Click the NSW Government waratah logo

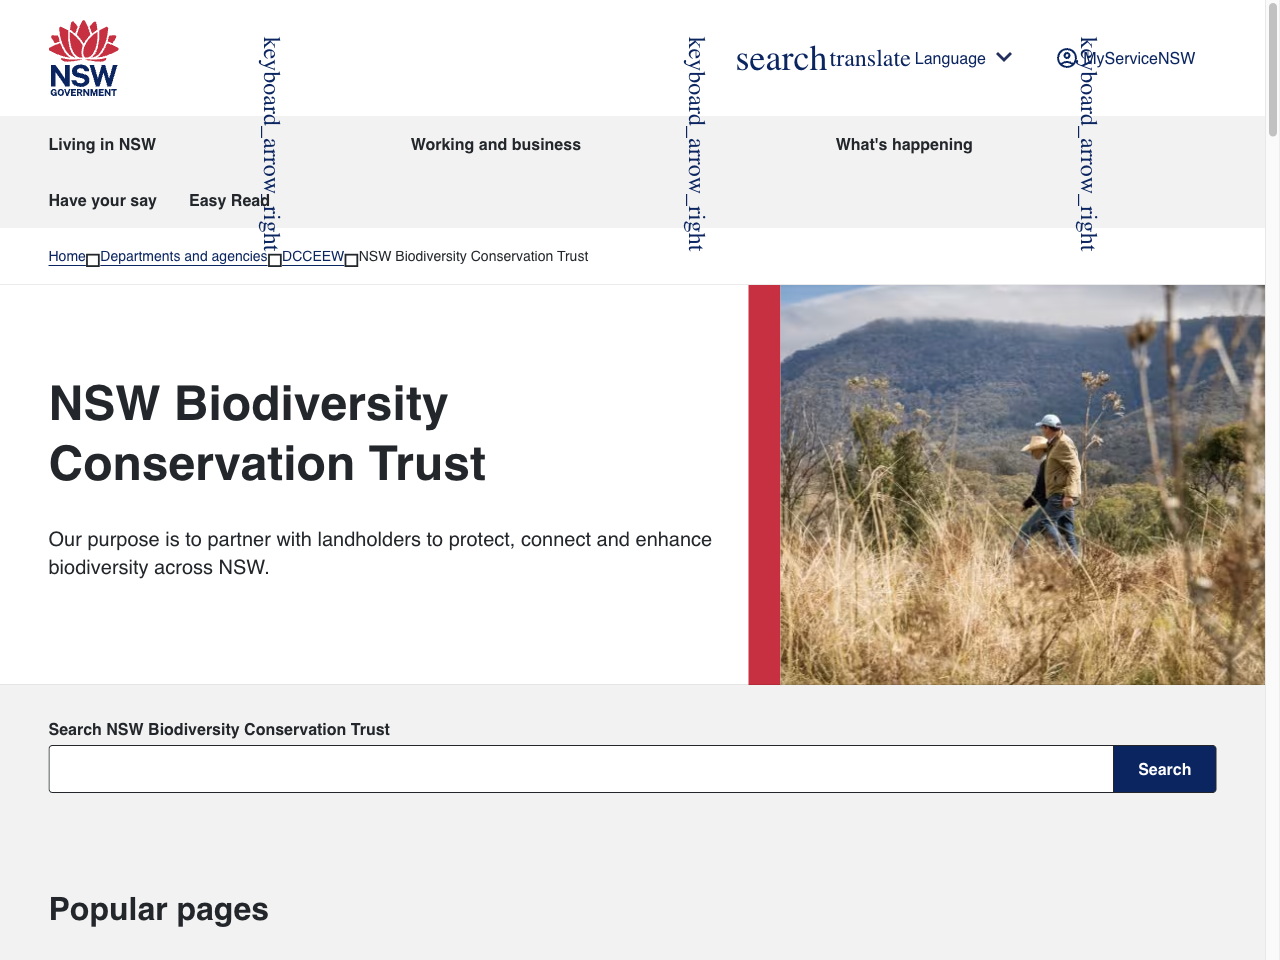[82, 57]
